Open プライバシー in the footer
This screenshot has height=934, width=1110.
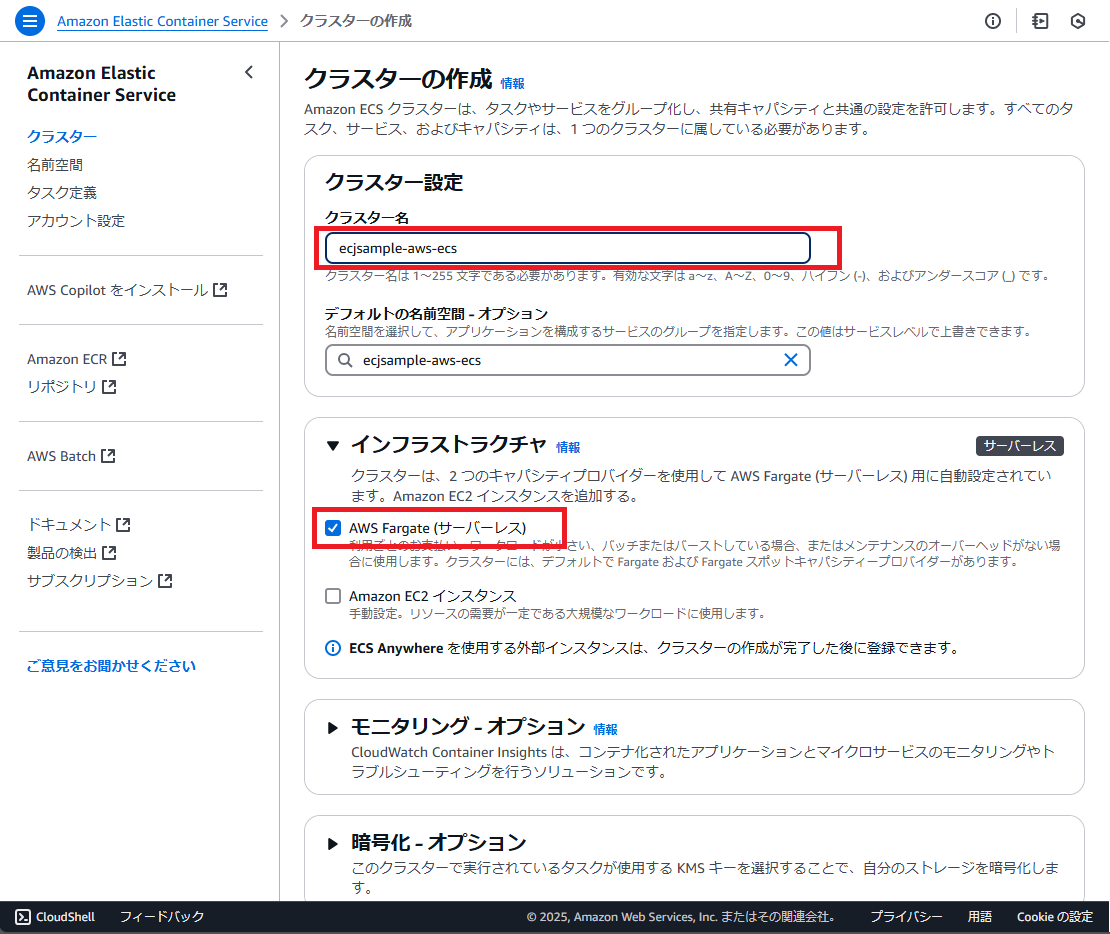pyautogui.click(x=906, y=917)
